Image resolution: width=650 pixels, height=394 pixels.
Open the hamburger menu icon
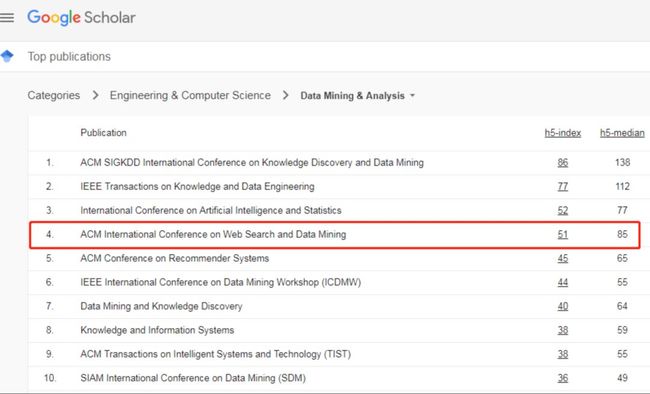coord(7,17)
